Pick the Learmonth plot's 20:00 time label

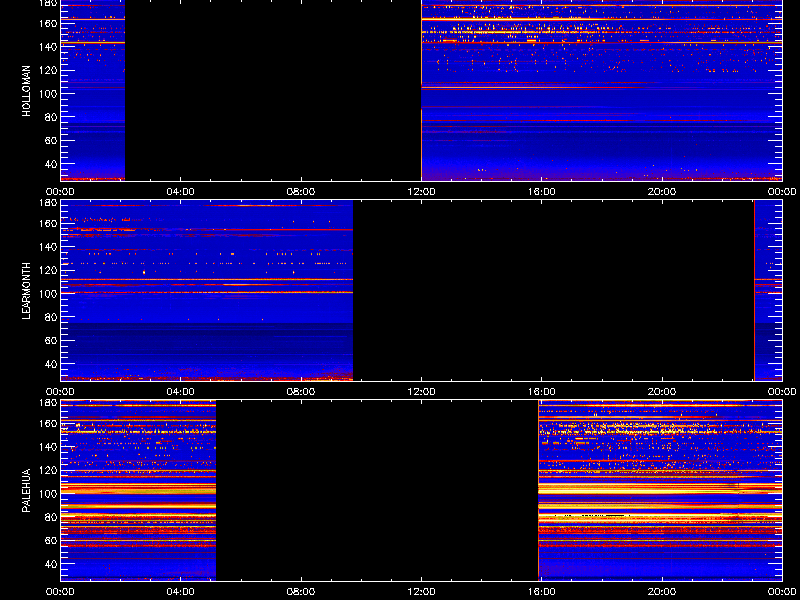coord(662,392)
